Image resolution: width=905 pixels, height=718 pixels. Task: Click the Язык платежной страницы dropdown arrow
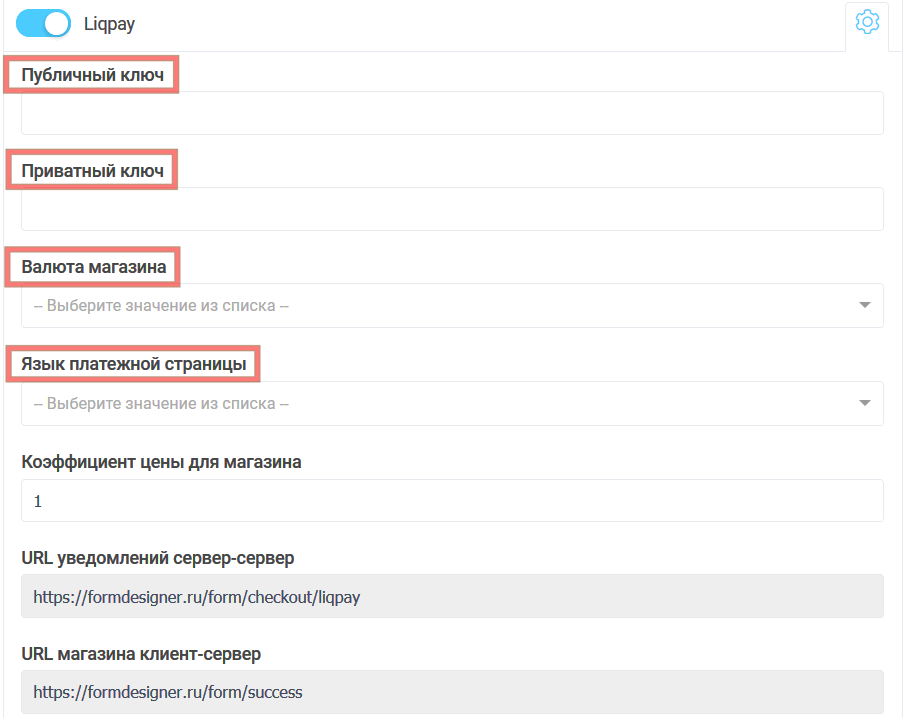click(865, 403)
